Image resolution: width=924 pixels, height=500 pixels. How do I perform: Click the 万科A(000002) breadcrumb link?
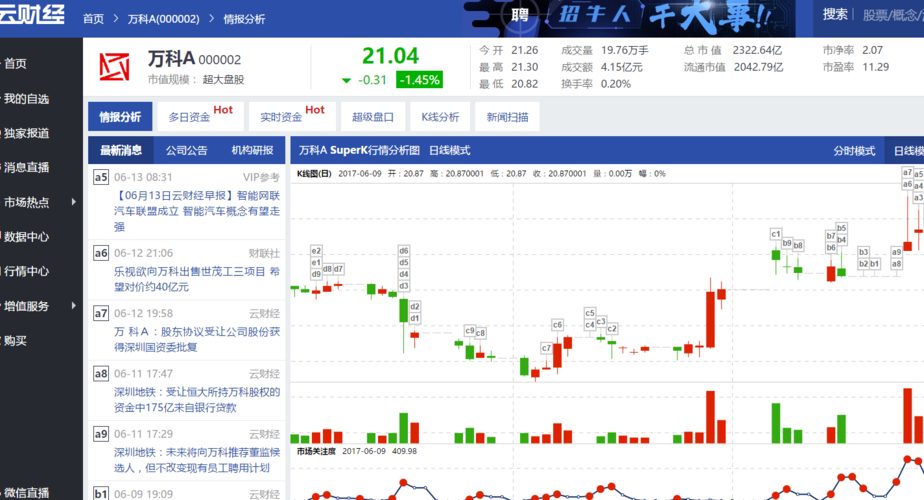[x=163, y=19]
